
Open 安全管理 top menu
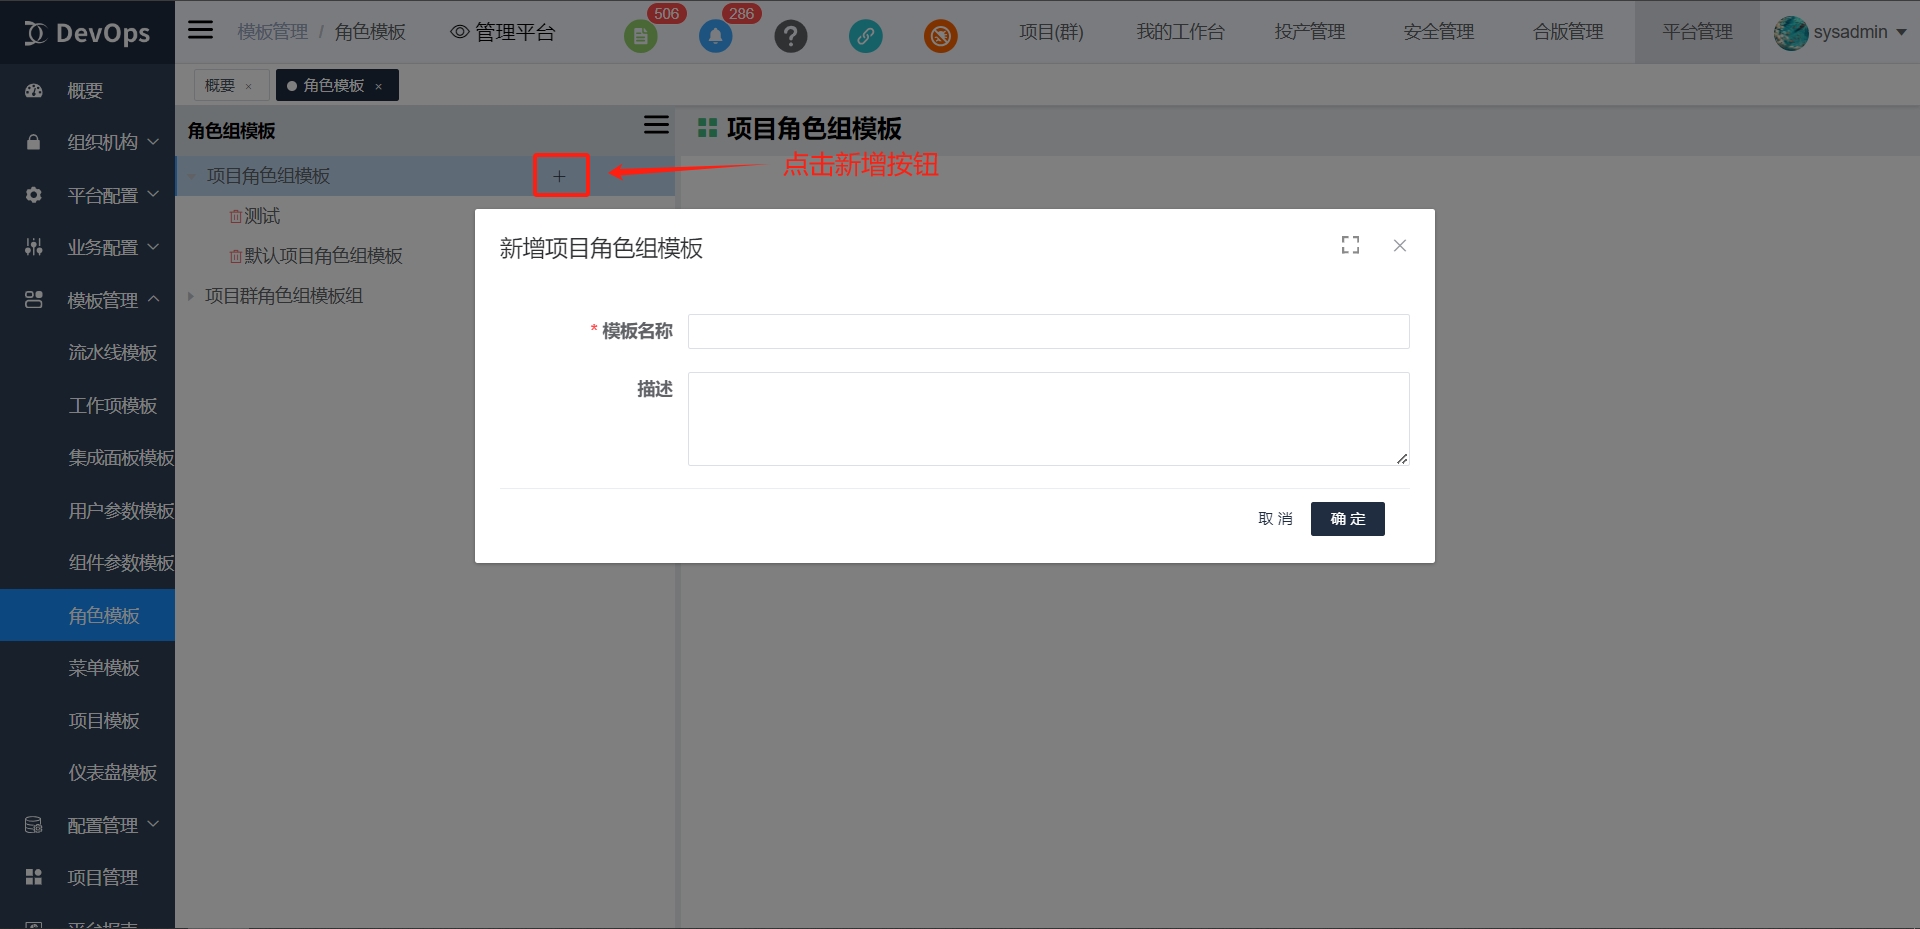coord(1439,32)
